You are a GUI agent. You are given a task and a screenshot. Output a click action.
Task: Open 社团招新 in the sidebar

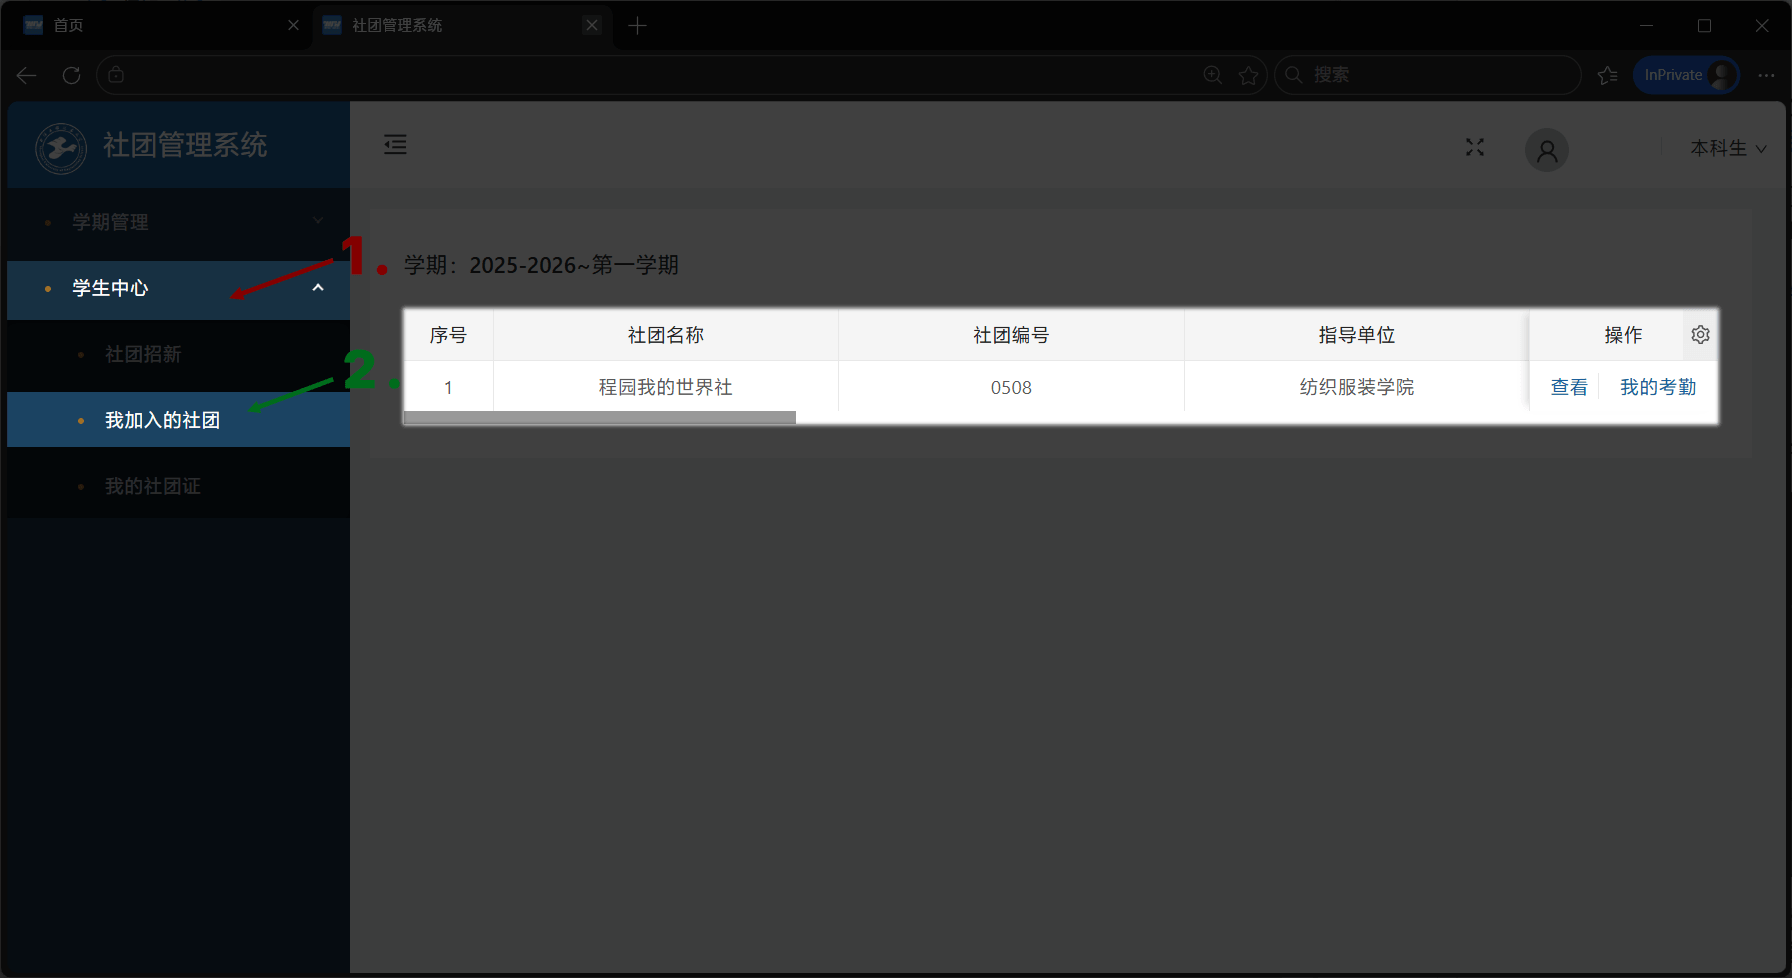(x=143, y=354)
